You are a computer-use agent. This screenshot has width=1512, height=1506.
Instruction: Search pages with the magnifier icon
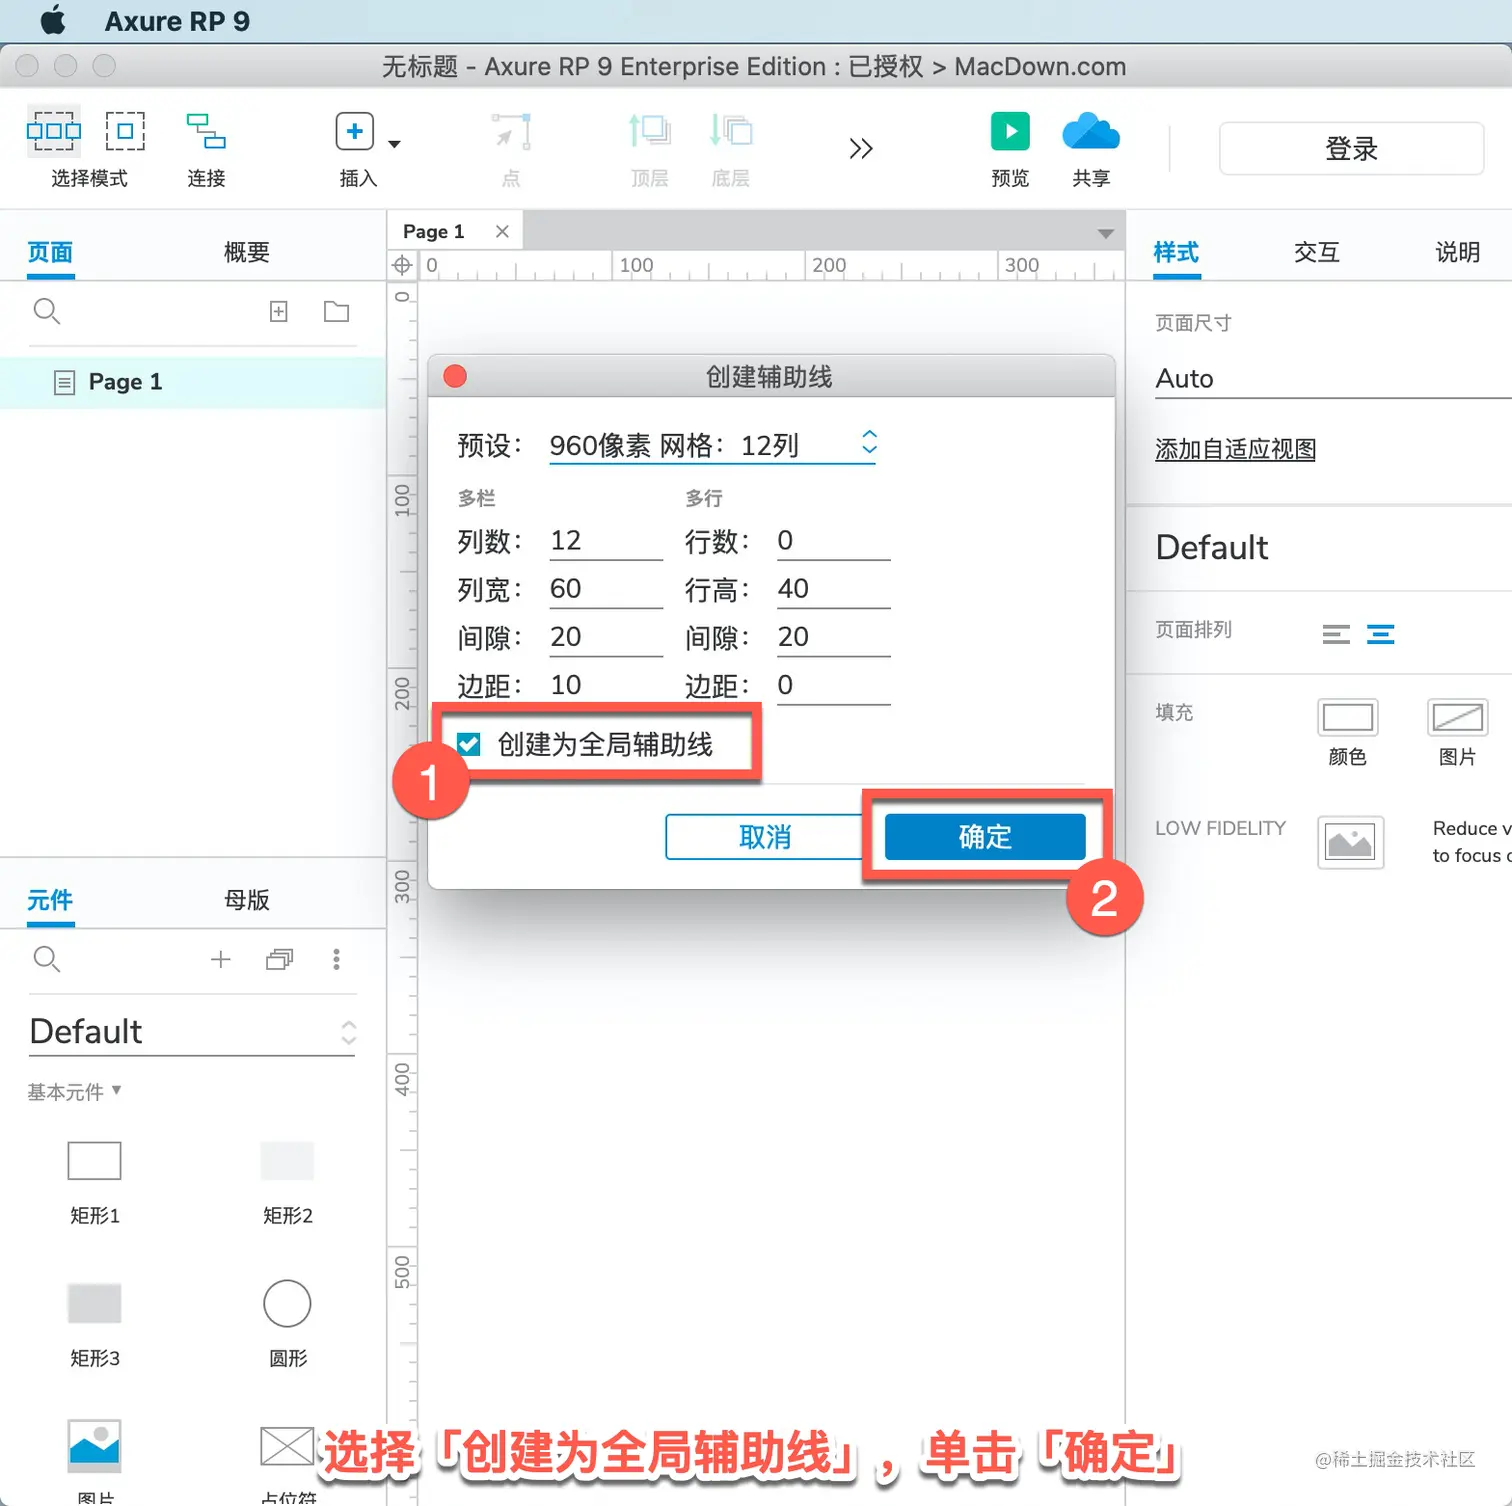coord(47,312)
